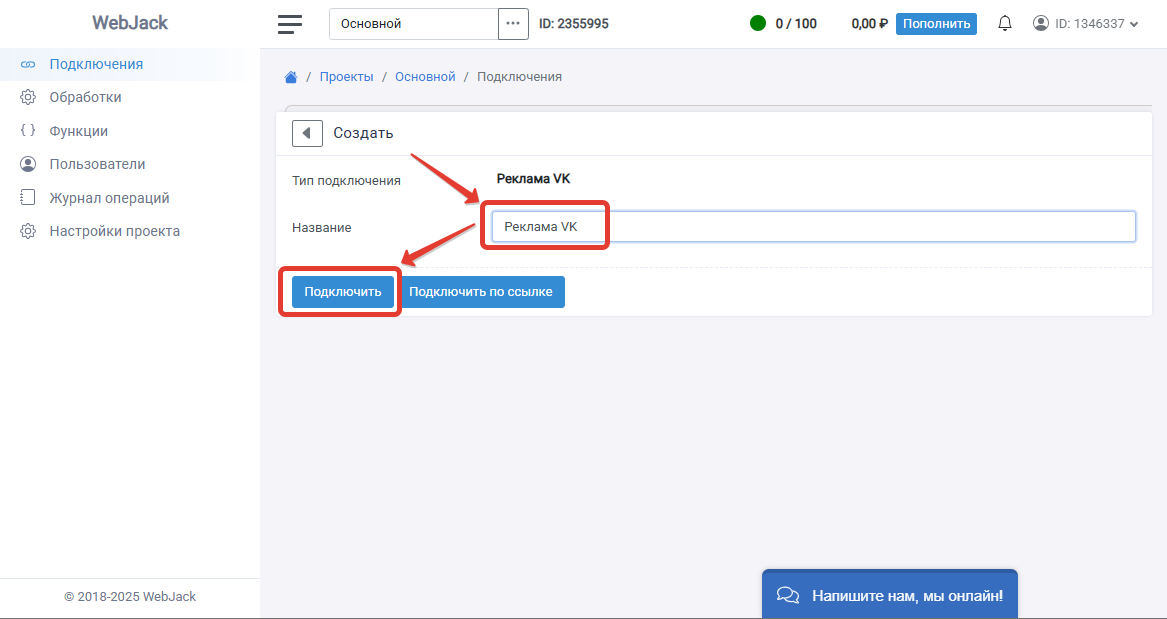1167x619 pixels.
Task: Click the Создать heading
Action: click(363, 133)
